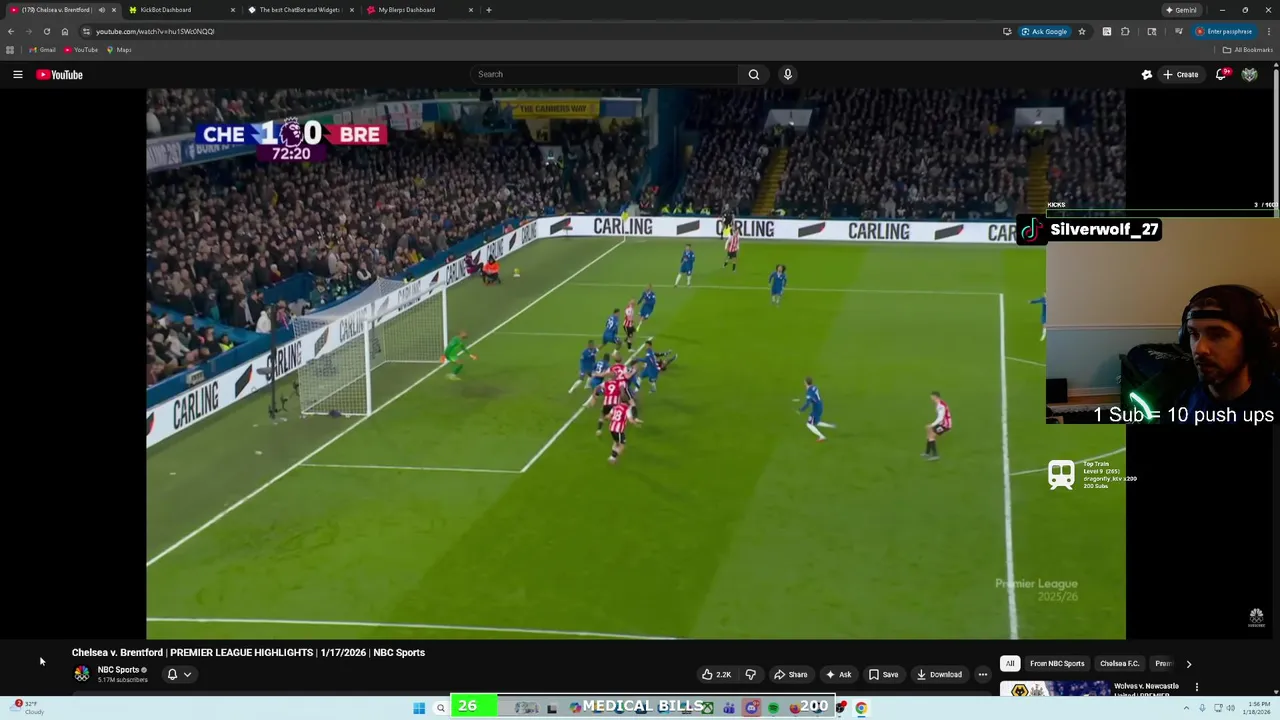Click into the YouTube Search field
The image size is (1280, 720).
(604, 74)
